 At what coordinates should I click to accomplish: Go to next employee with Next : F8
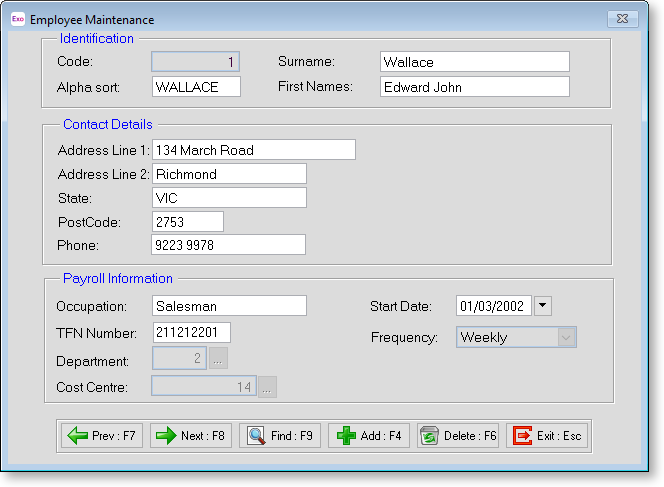(x=191, y=436)
